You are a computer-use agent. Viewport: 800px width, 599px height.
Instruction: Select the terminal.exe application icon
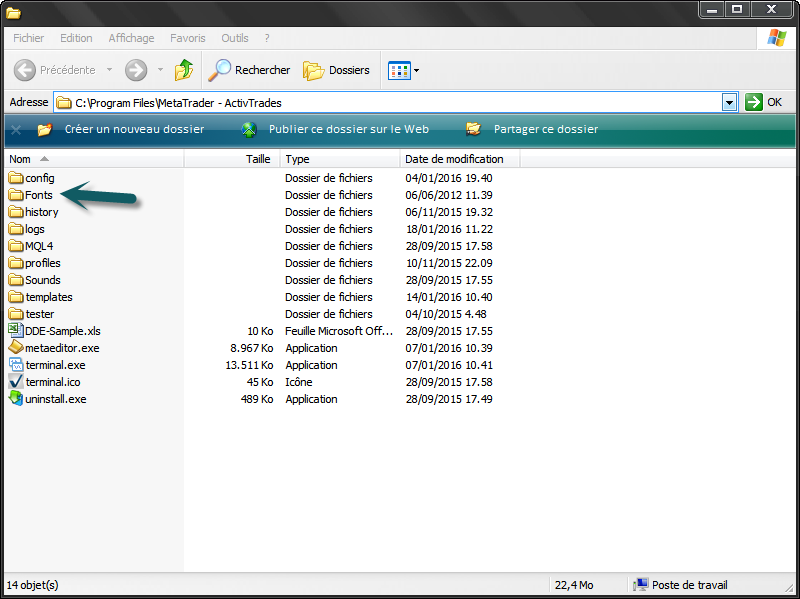coord(16,365)
